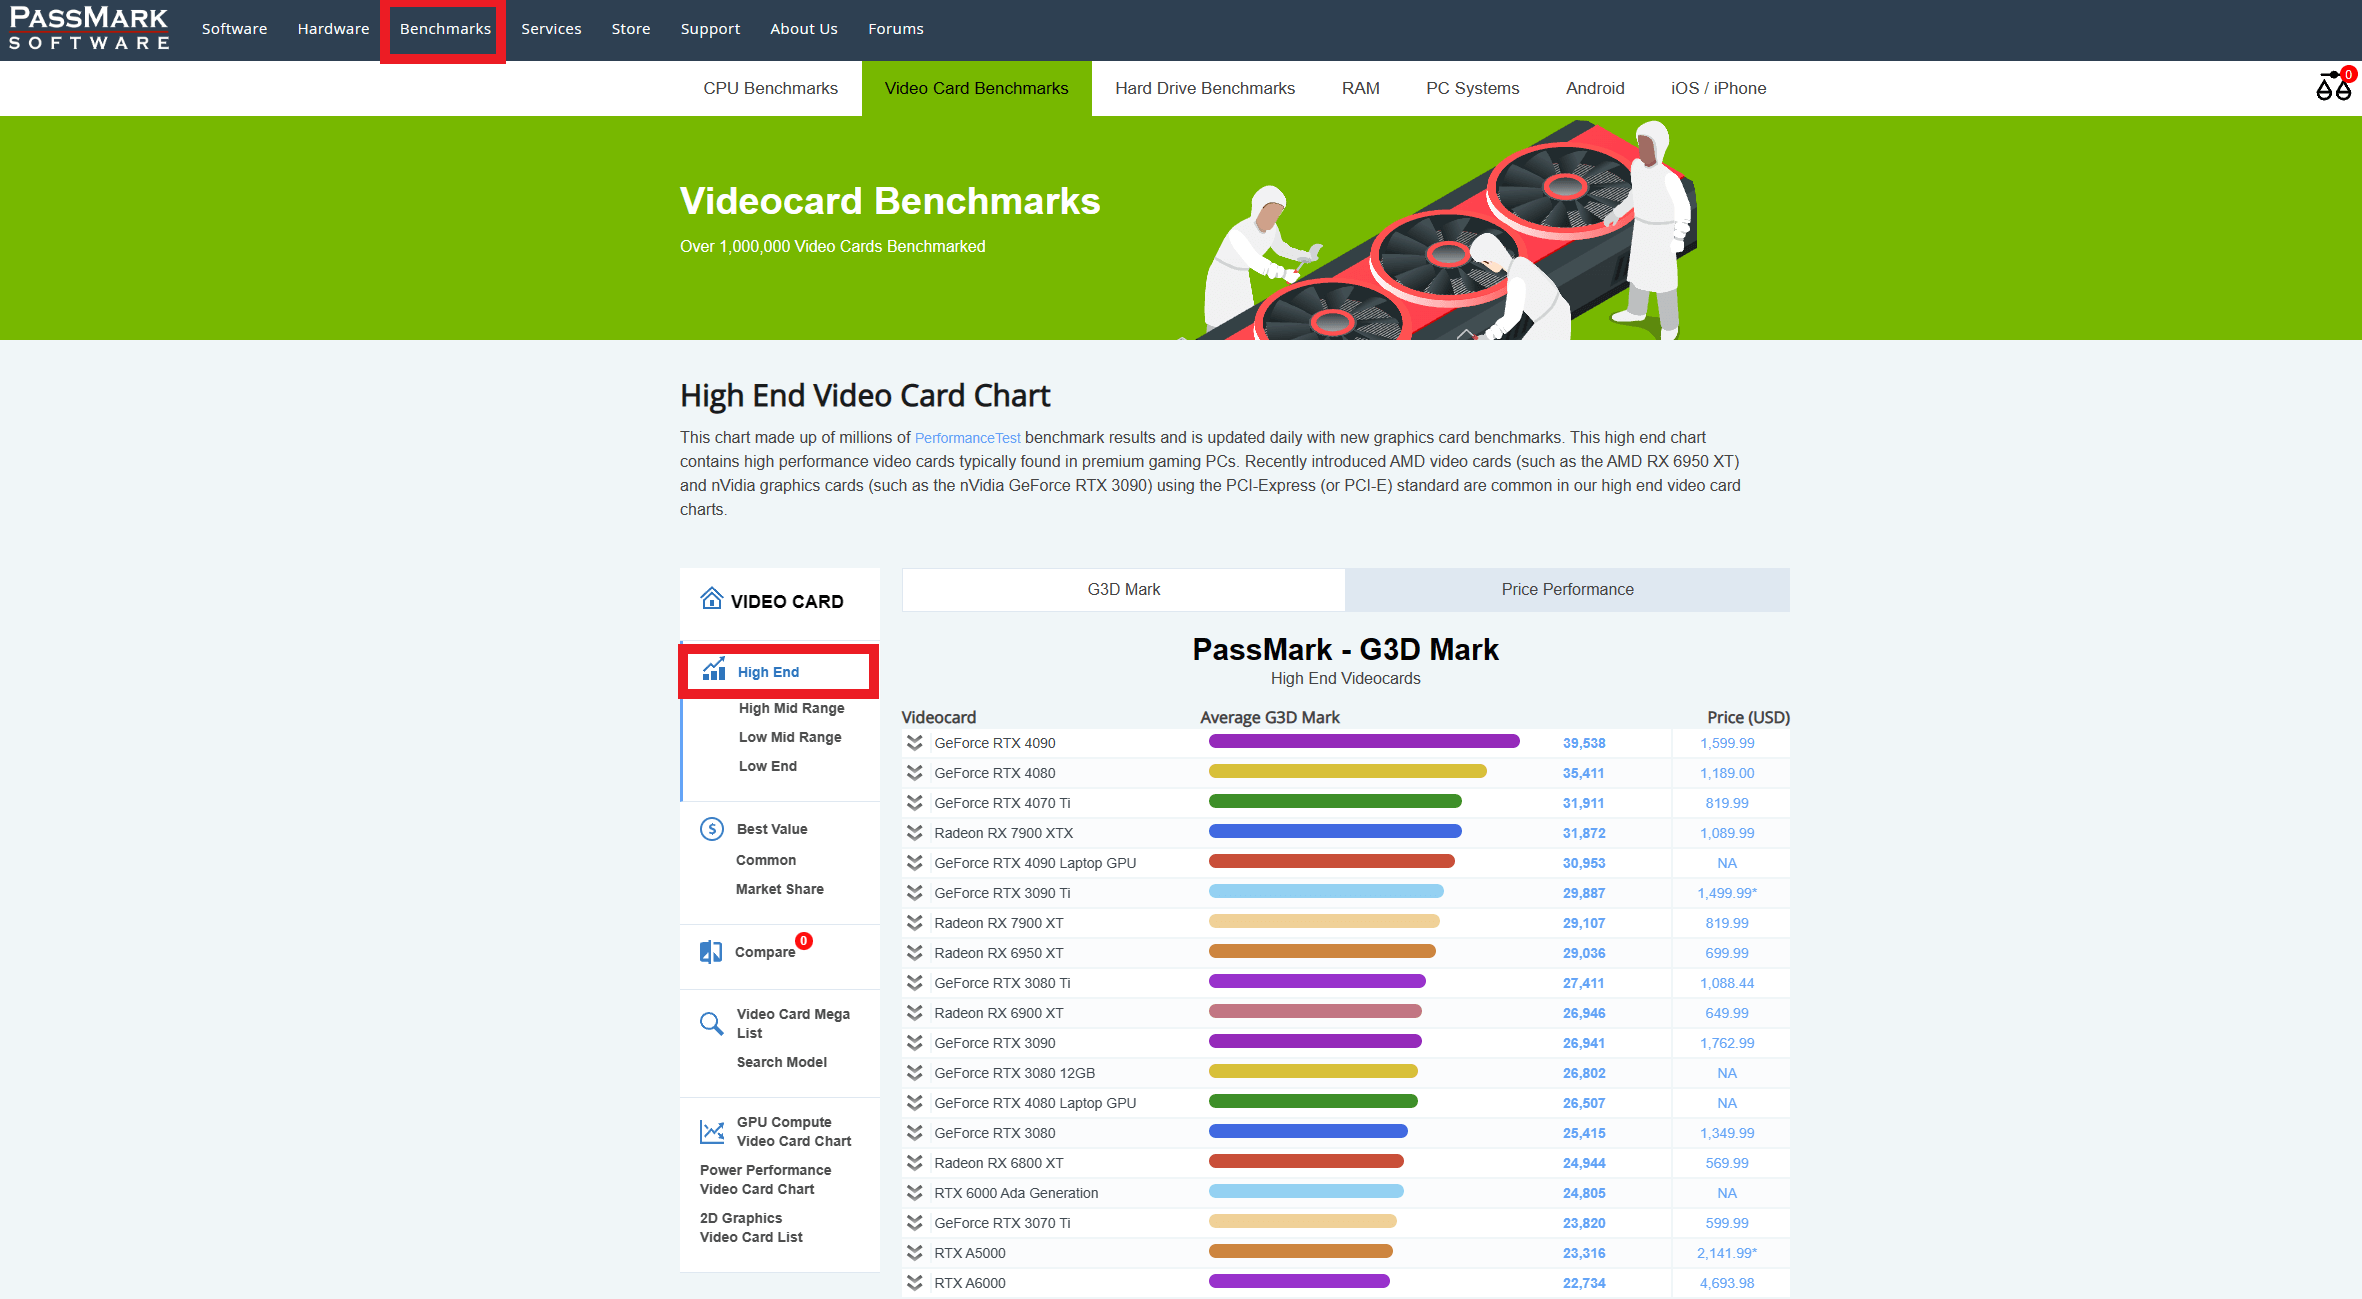
Task: Go to Low Mid Range chart
Action: click(x=789, y=737)
